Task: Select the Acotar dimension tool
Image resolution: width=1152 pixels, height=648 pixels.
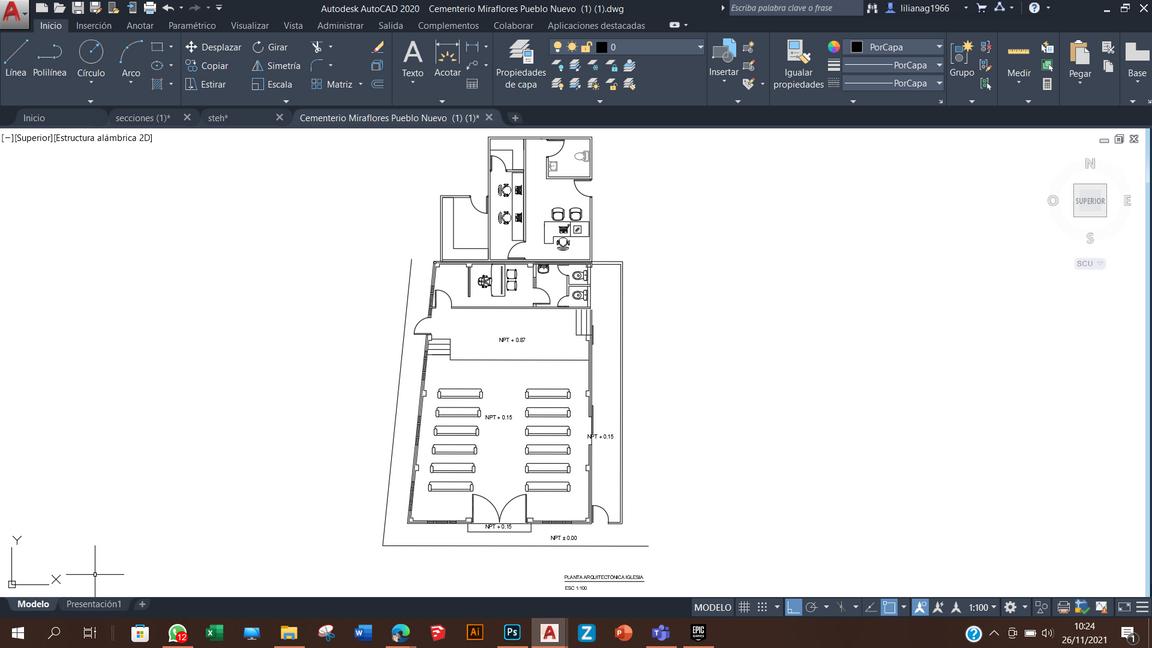Action: 447,59
